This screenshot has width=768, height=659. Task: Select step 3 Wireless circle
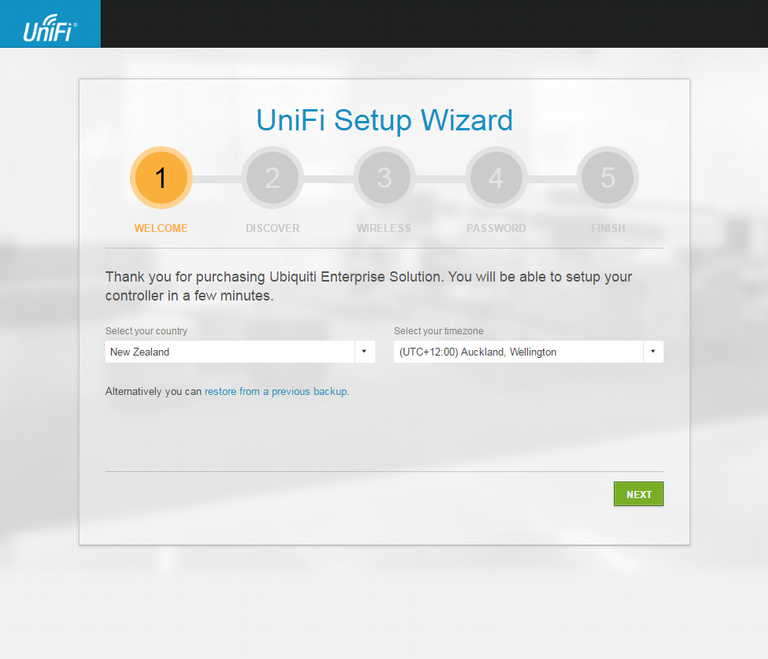tap(384, 177)
